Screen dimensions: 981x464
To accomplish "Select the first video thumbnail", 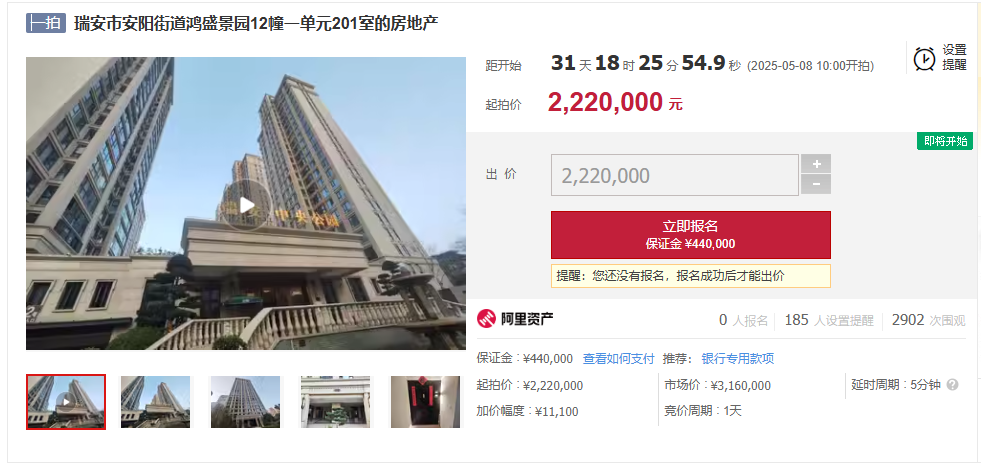I will point(66,402).
